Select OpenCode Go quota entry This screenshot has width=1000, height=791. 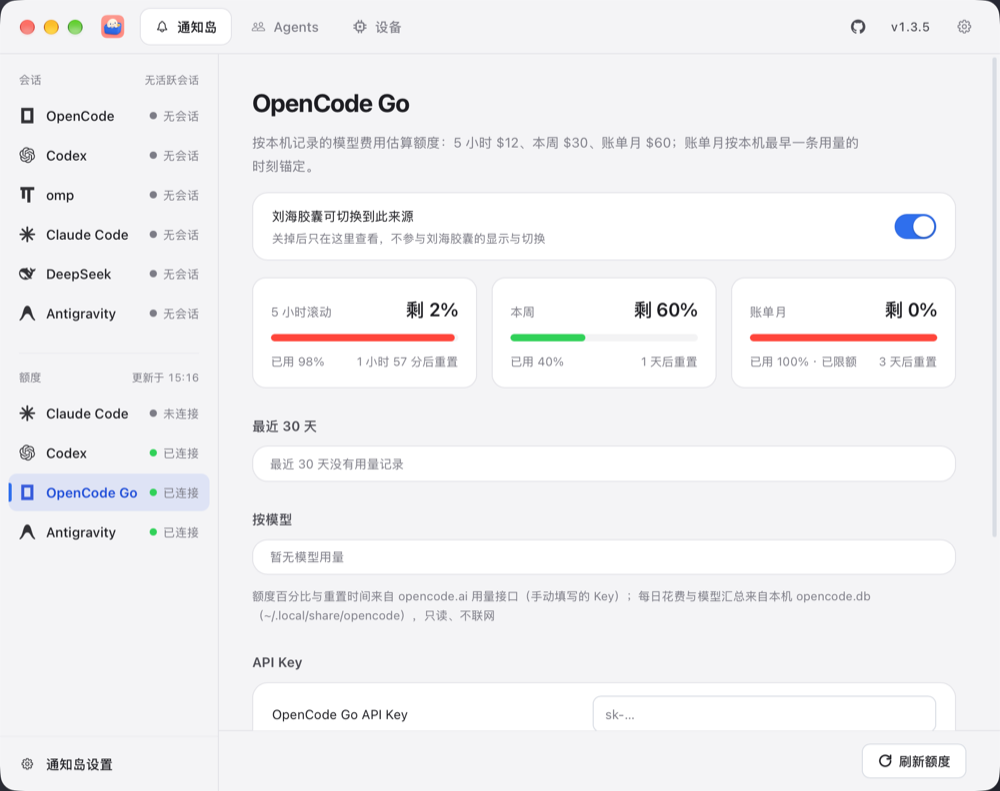coord(109,492)
